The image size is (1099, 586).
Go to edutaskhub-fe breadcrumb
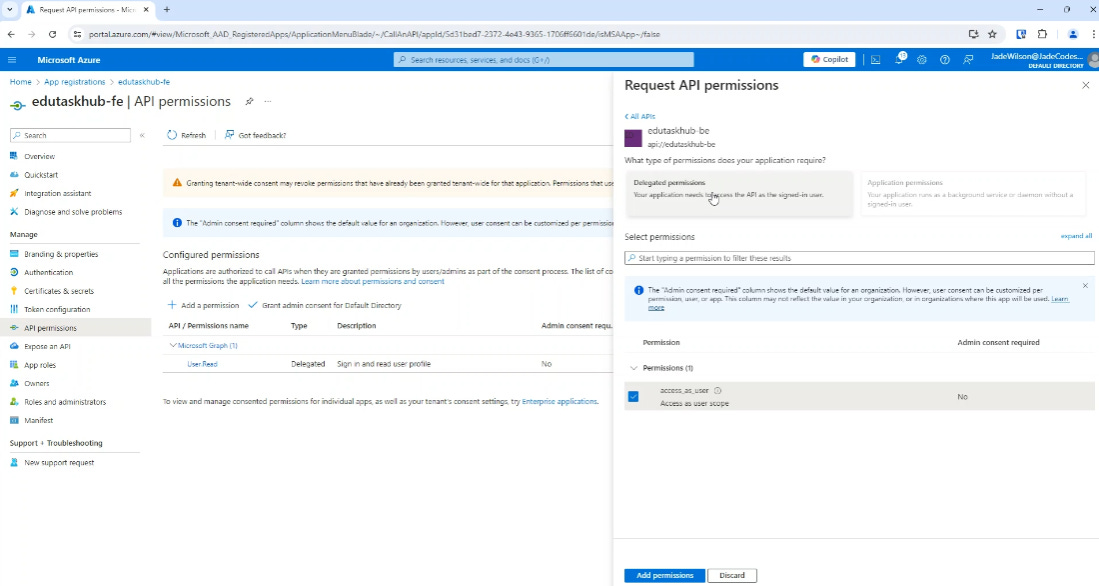(144, 82)
